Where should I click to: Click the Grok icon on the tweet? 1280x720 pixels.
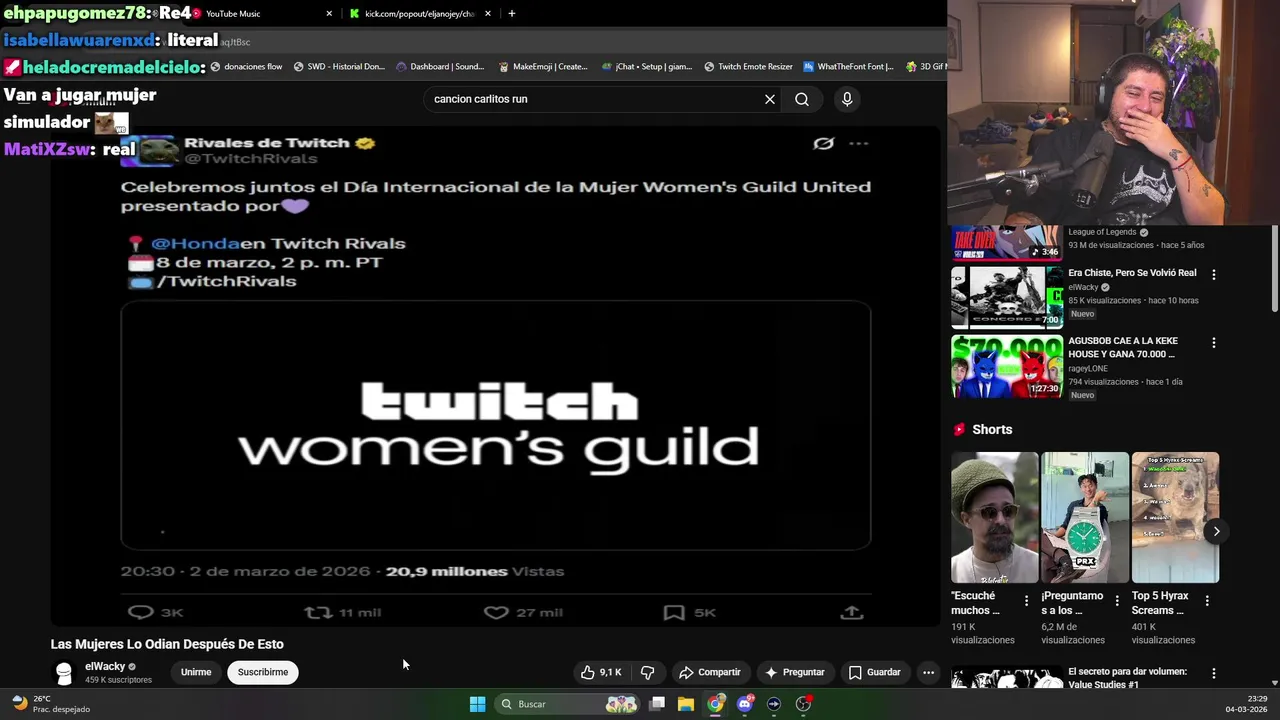point(823,144)
